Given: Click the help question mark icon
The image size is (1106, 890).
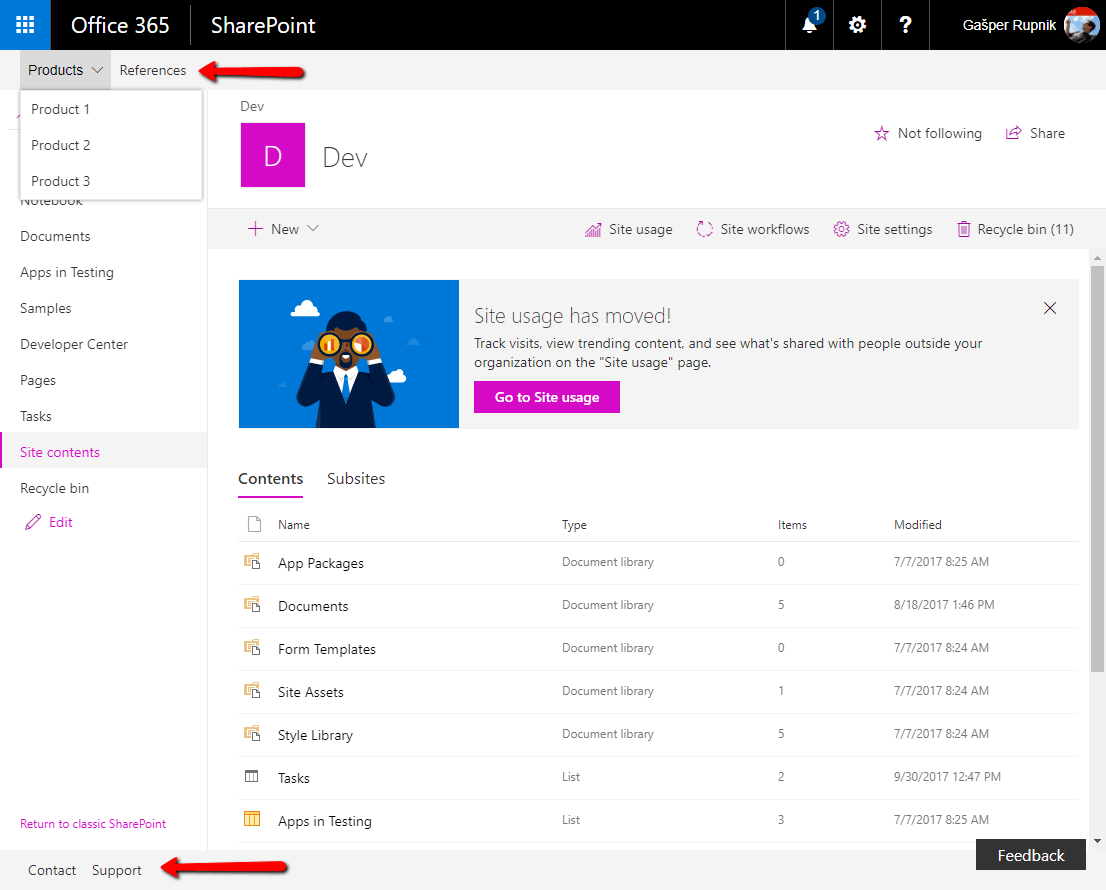Looking at the screenshot, I should (x=905, y=25).
